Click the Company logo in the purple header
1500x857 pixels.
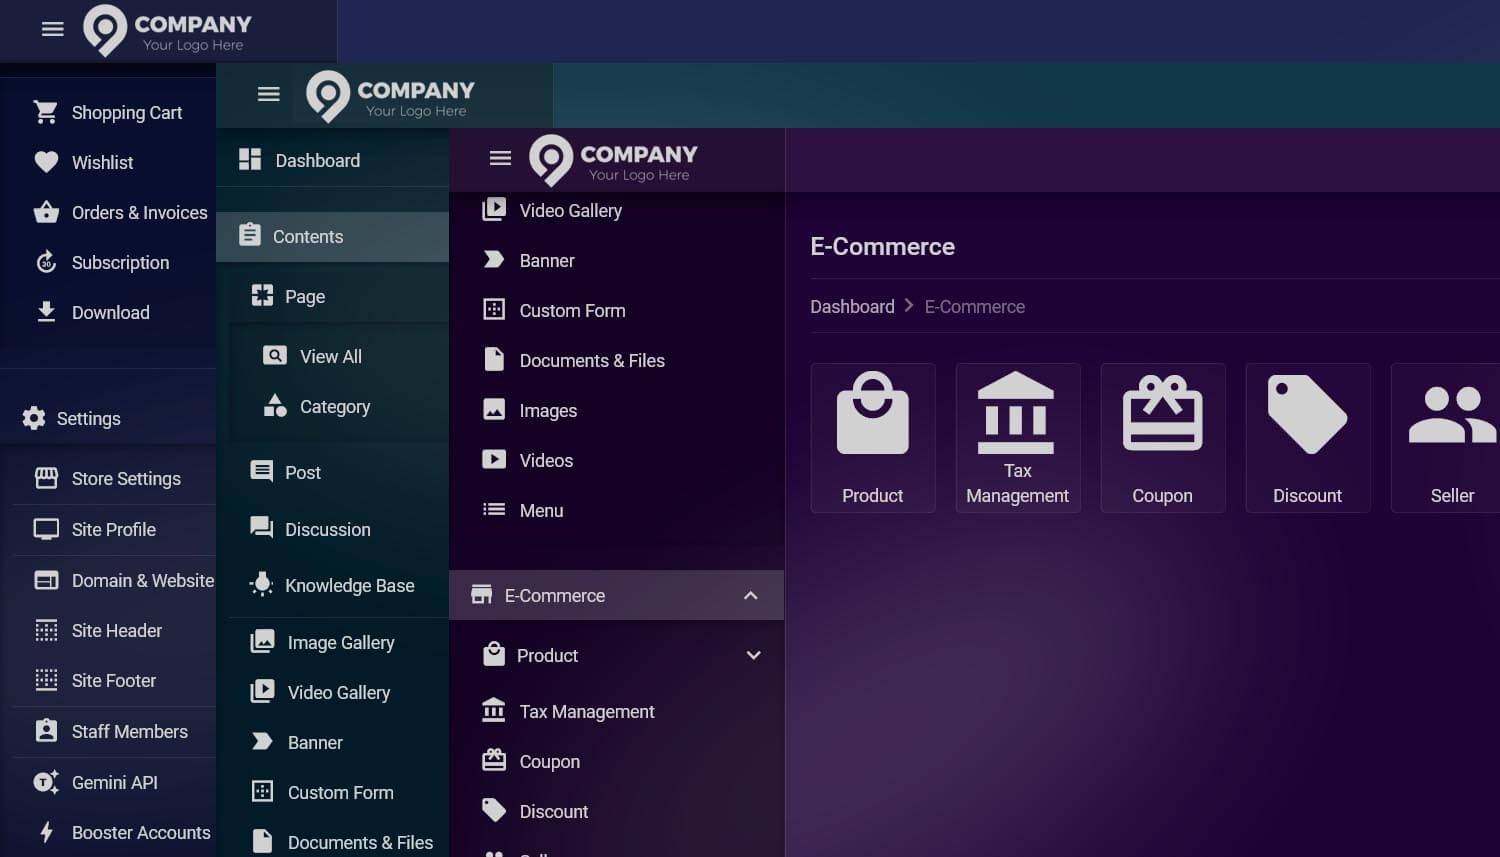click(613, 160)
